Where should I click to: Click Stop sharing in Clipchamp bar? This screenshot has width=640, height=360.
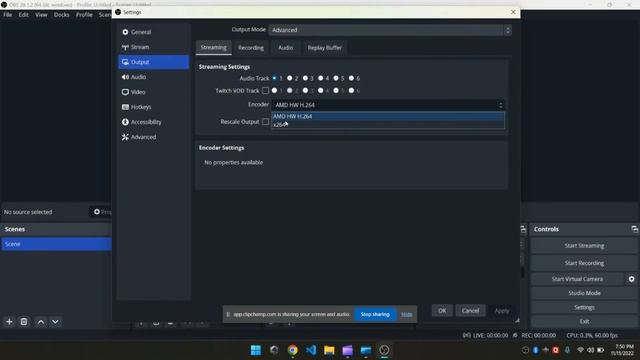(375, 314)
